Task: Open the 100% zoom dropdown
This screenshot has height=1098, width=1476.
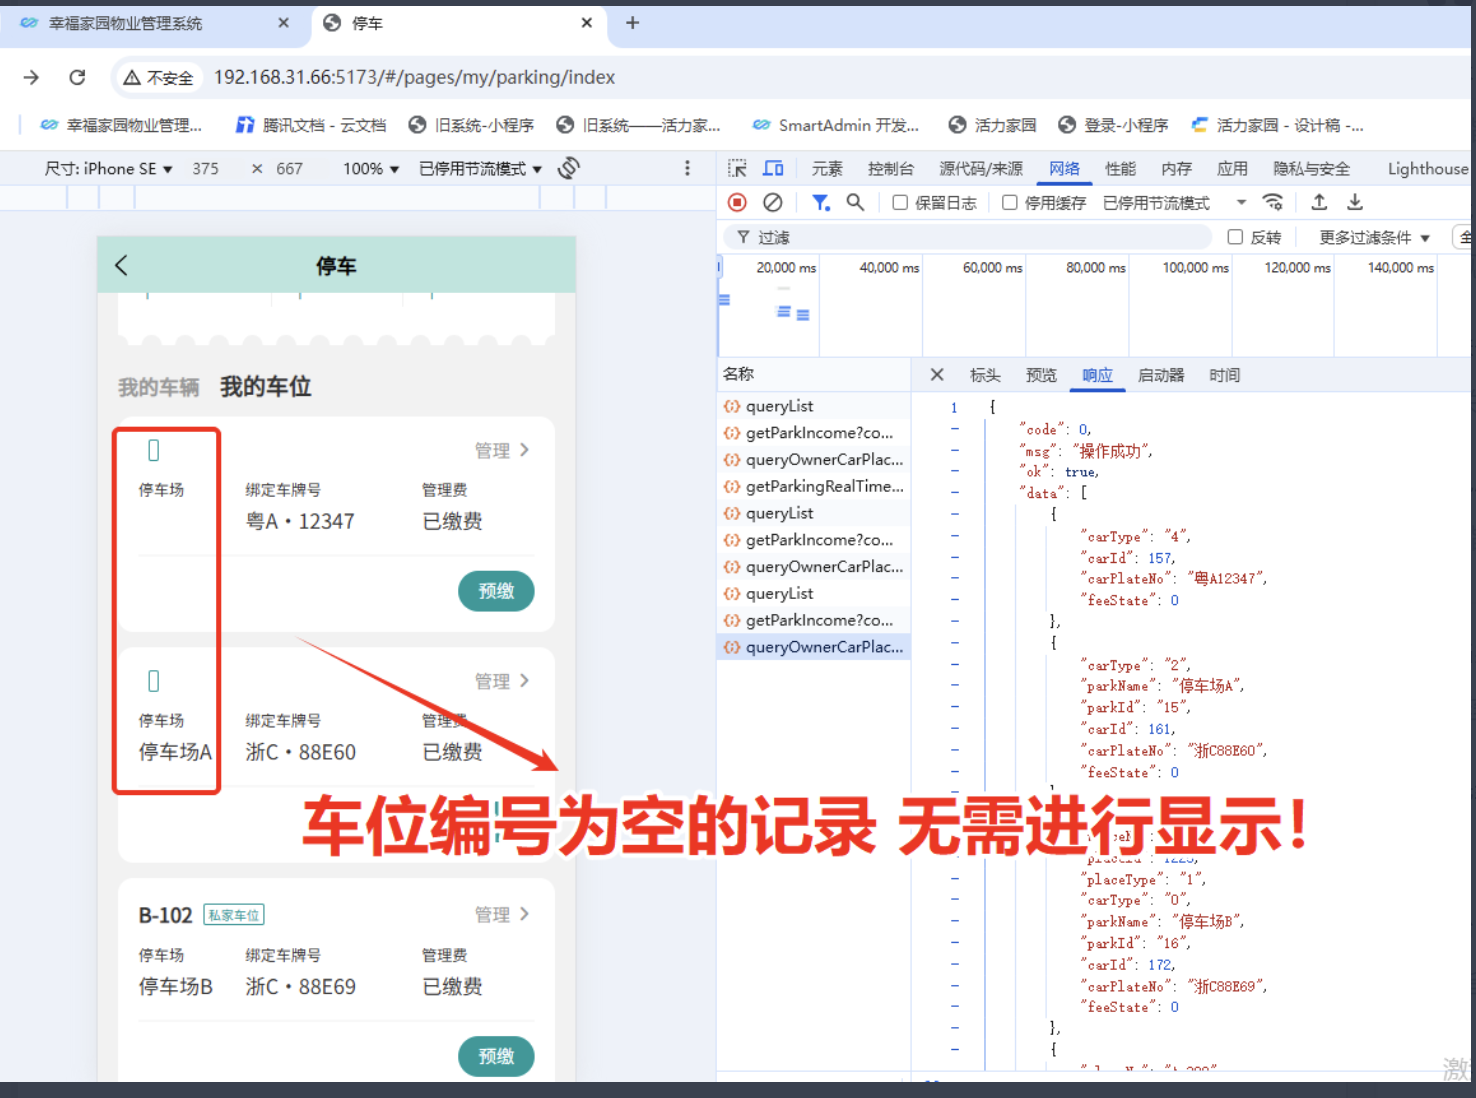Action: pyautogui.click(x=370, y=169)
